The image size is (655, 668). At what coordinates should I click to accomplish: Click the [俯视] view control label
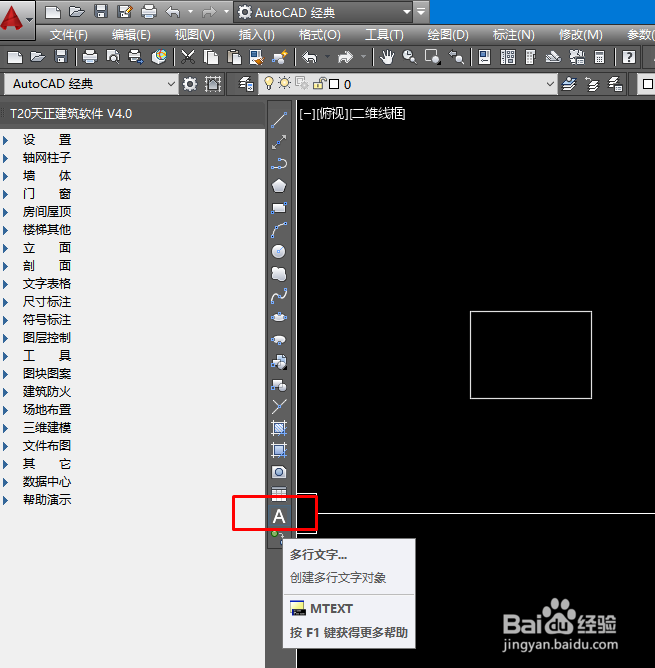pyautogui.click(x=332, y=113)
